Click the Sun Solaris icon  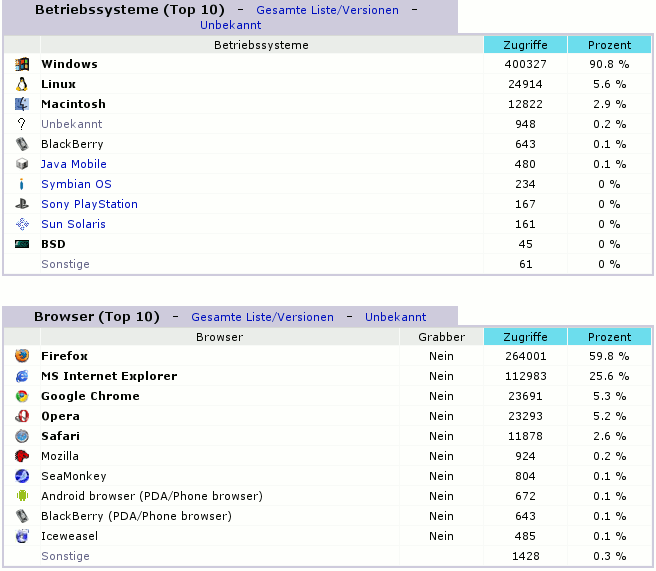[22, 224]
